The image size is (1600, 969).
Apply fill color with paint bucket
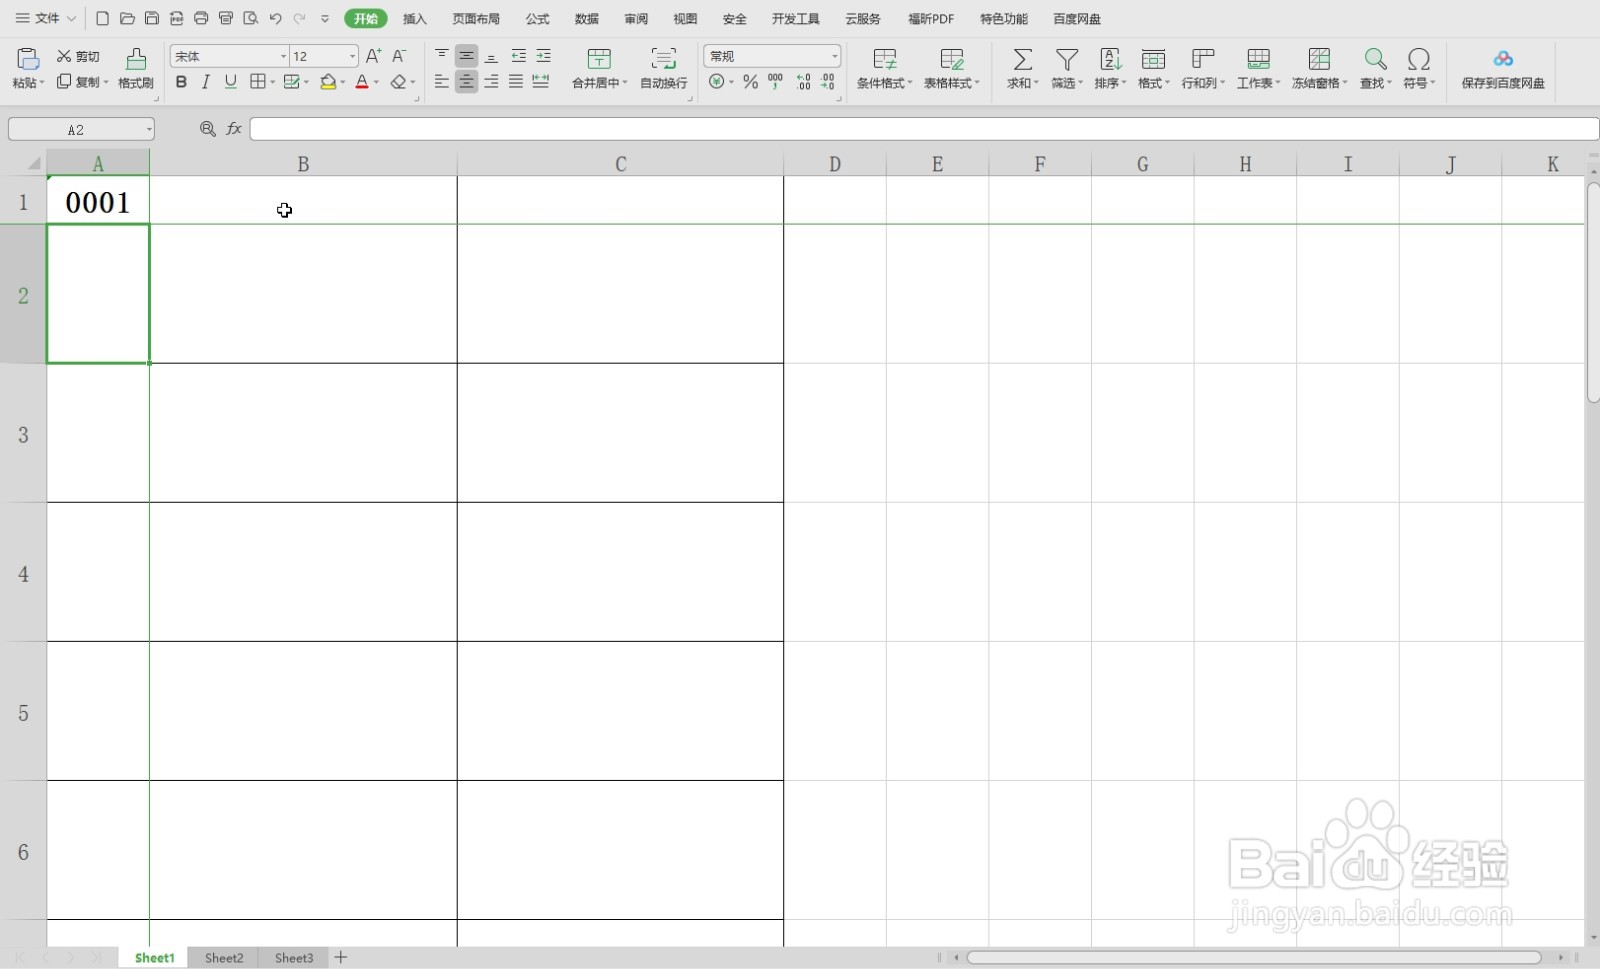(328, 82)
